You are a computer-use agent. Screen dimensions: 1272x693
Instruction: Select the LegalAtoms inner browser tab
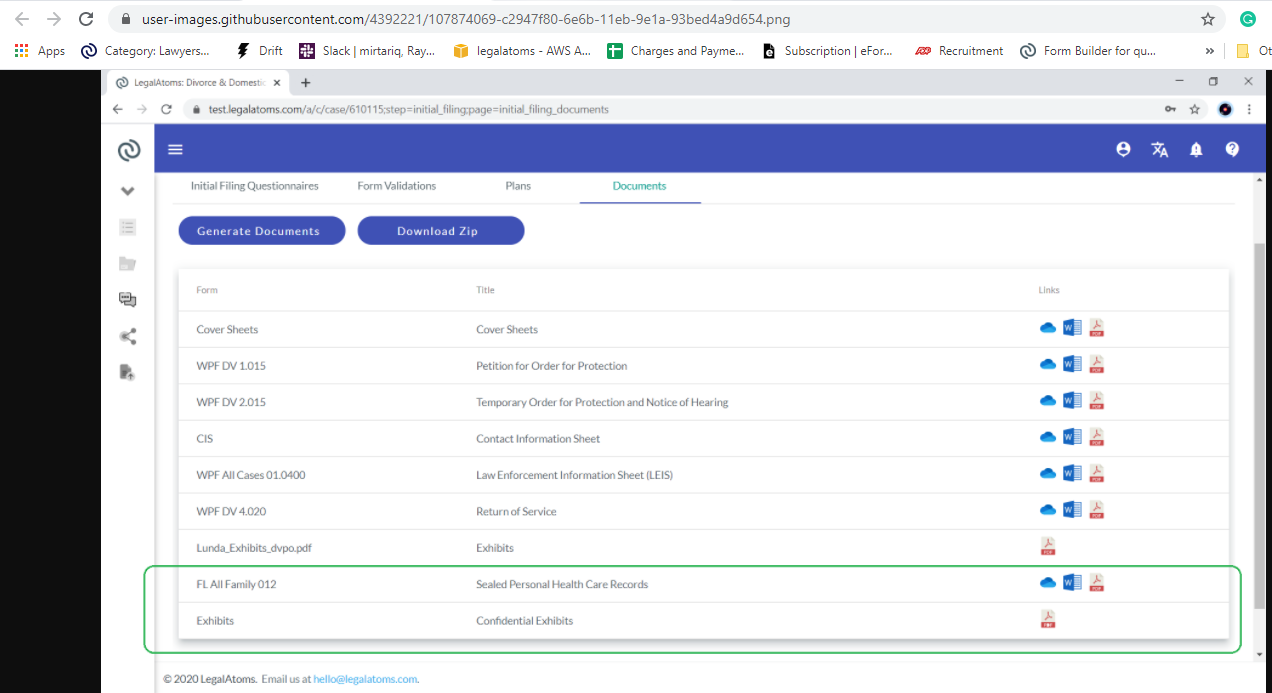pos(198,82)
